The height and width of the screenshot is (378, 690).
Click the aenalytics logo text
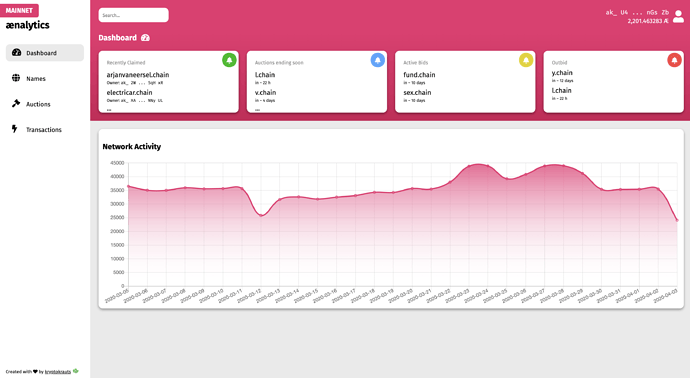click(27, 25)
